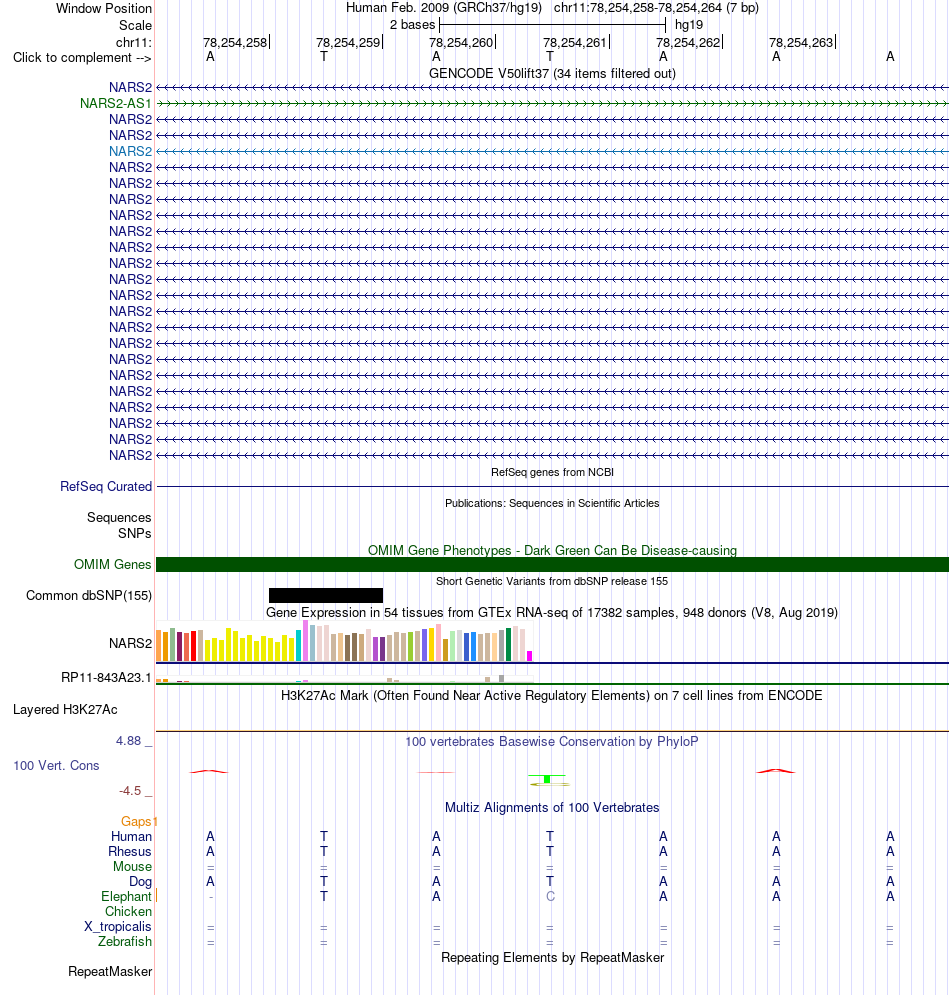Screen dimensions: 950x995
Task: Click '100 vertebrates Basewise Conservation by PhyloP' title
Action: point(552,741)
